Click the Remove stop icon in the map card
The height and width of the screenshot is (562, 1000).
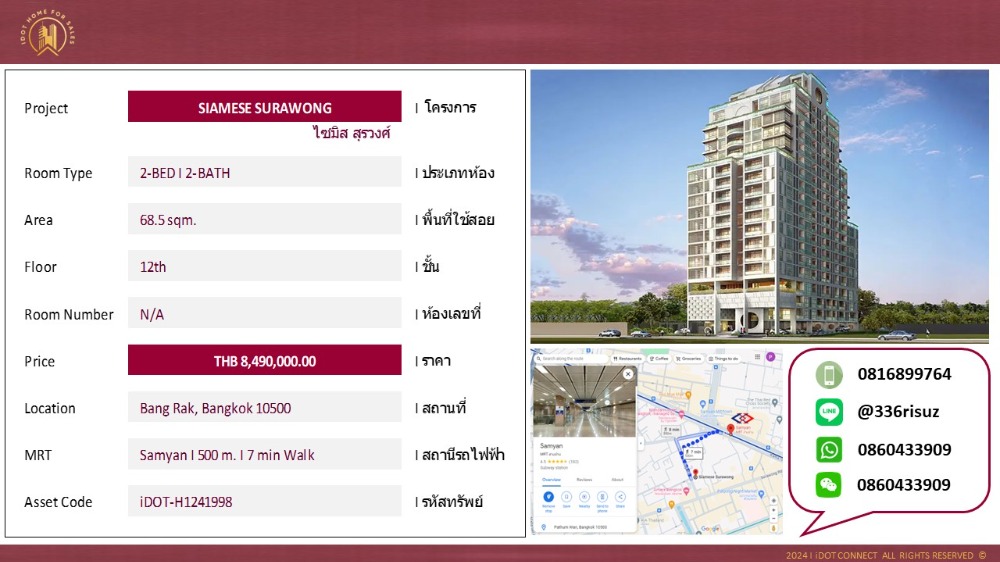[x=548, y=497]
